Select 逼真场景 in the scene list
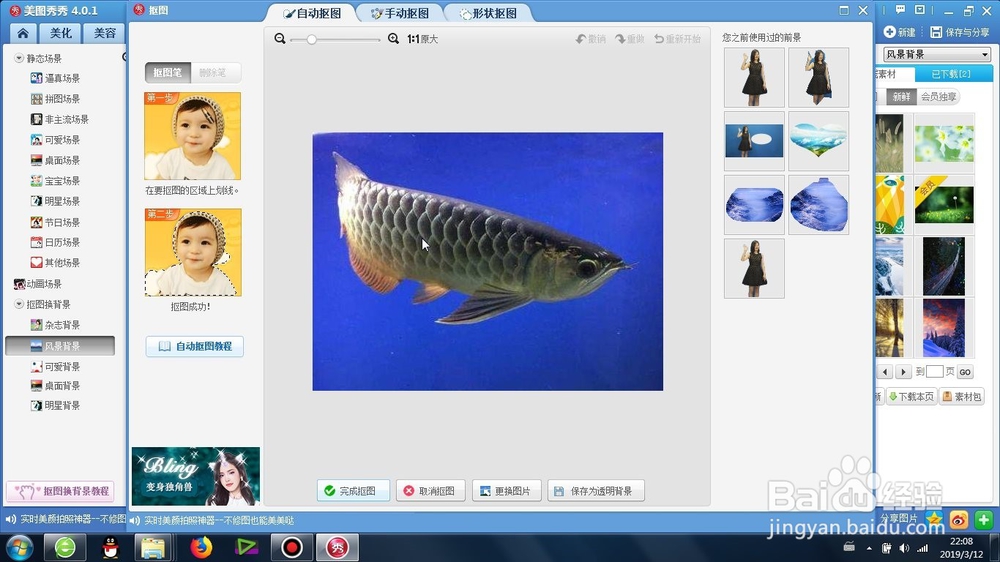 point(55,78)
